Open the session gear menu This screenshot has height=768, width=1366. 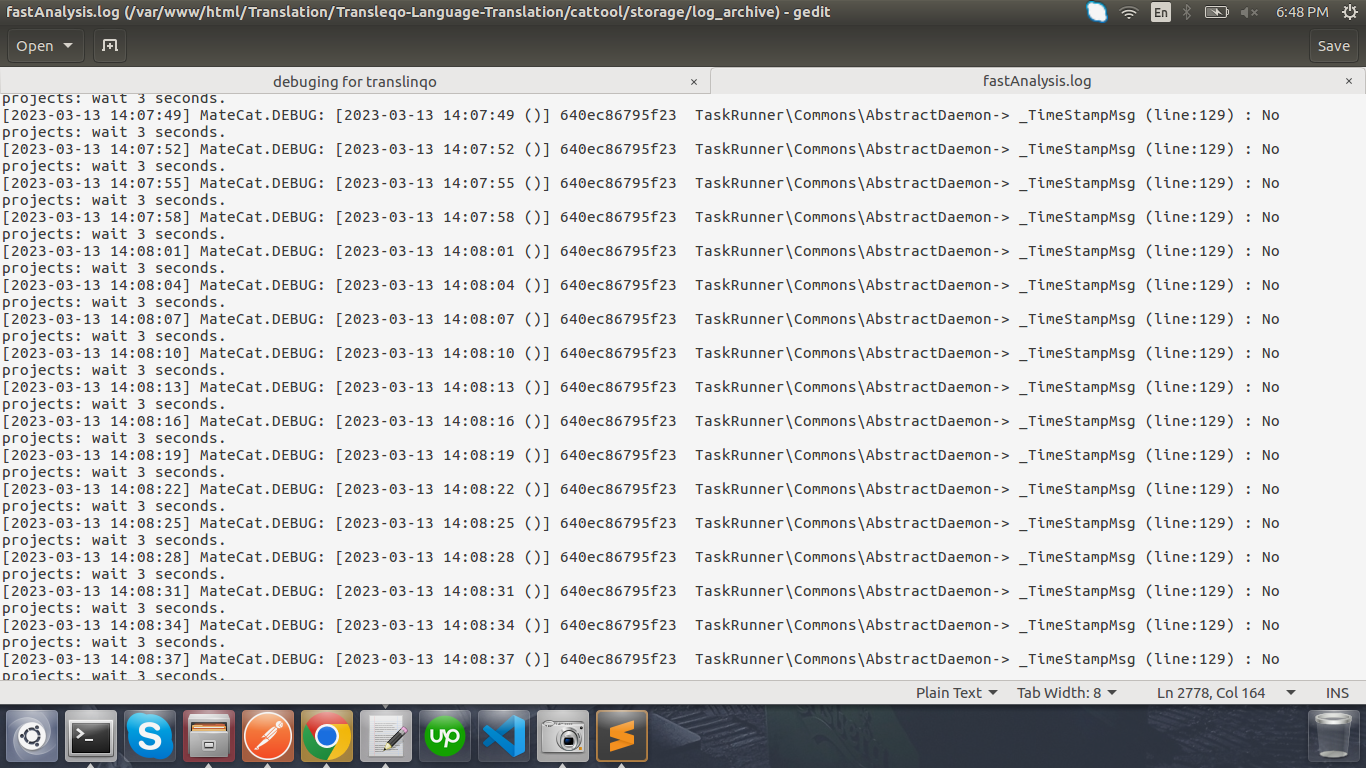[1350, 12]
